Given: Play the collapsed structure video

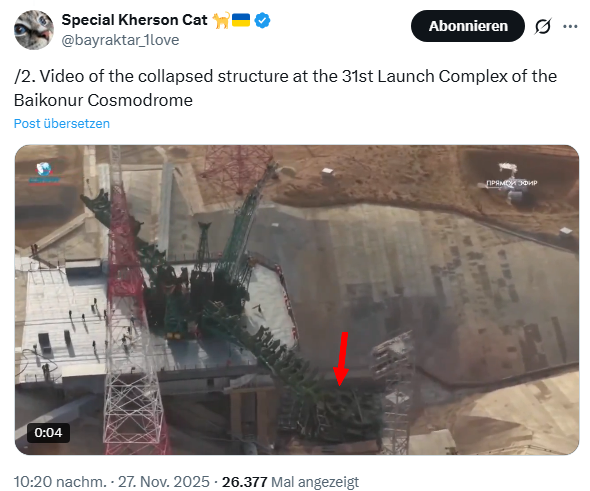Looking at the screenshot, I should [297, 300].
